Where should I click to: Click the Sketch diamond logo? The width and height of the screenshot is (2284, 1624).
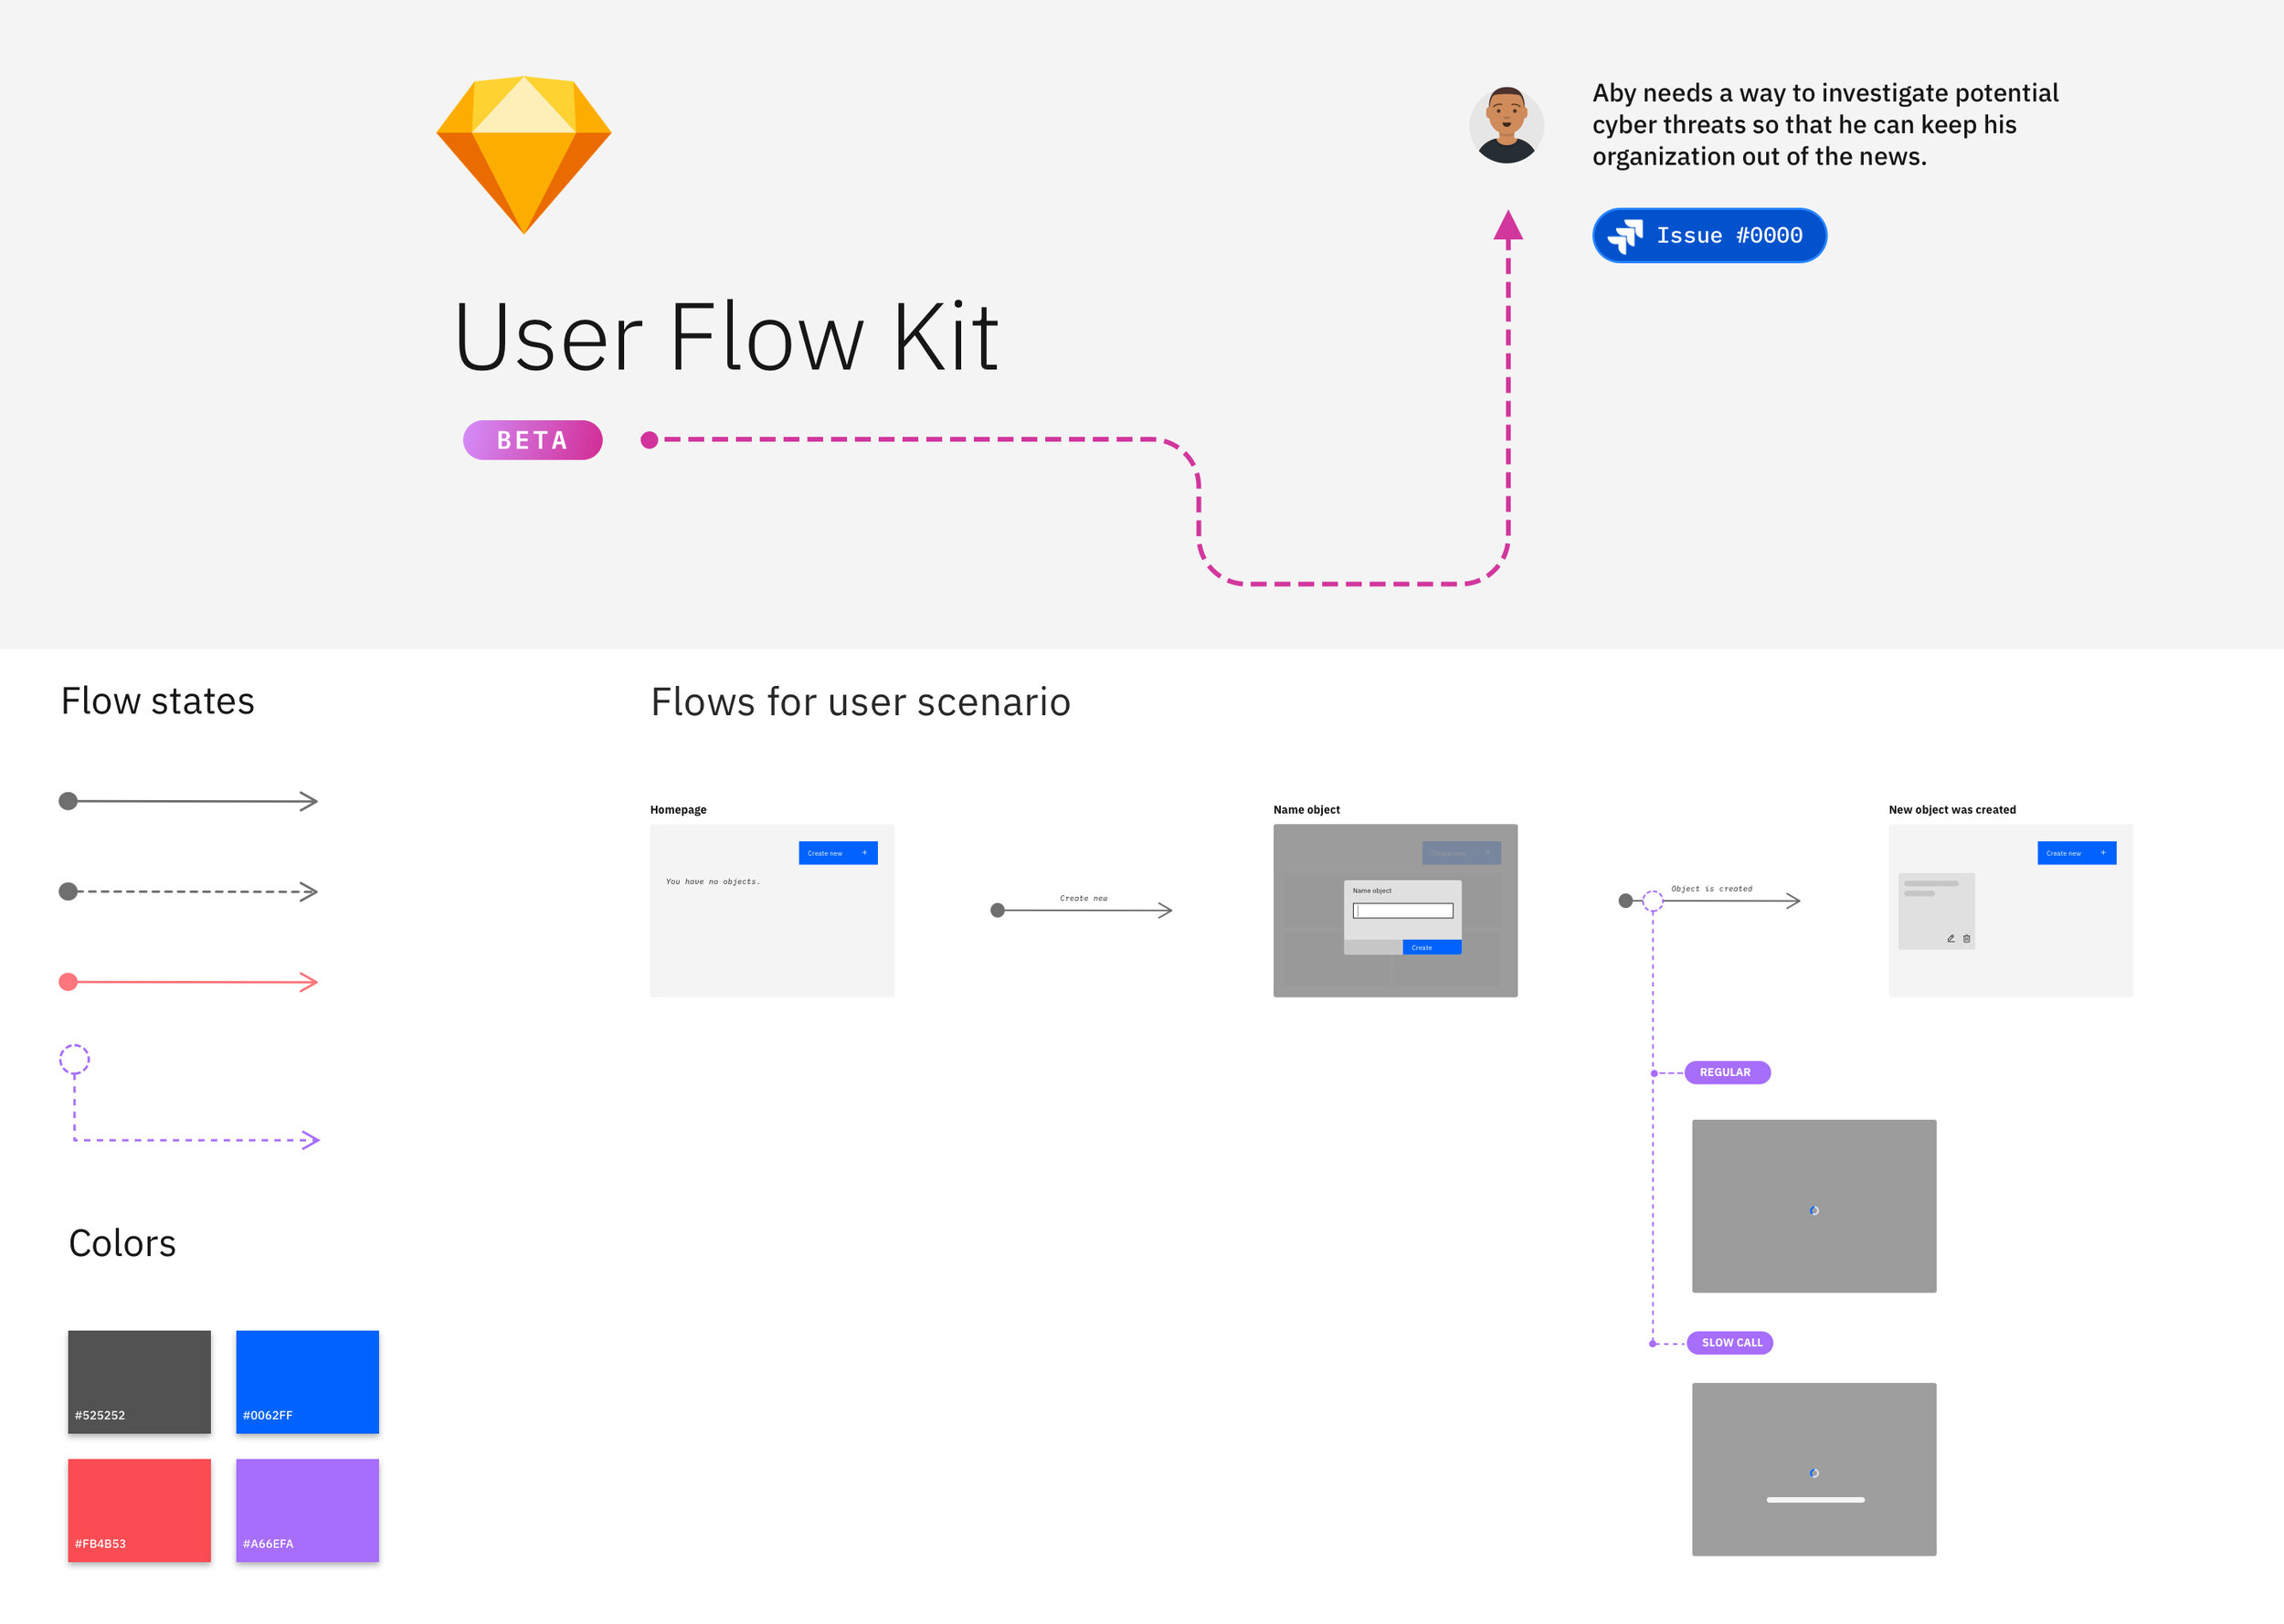(x=523, y=155)
